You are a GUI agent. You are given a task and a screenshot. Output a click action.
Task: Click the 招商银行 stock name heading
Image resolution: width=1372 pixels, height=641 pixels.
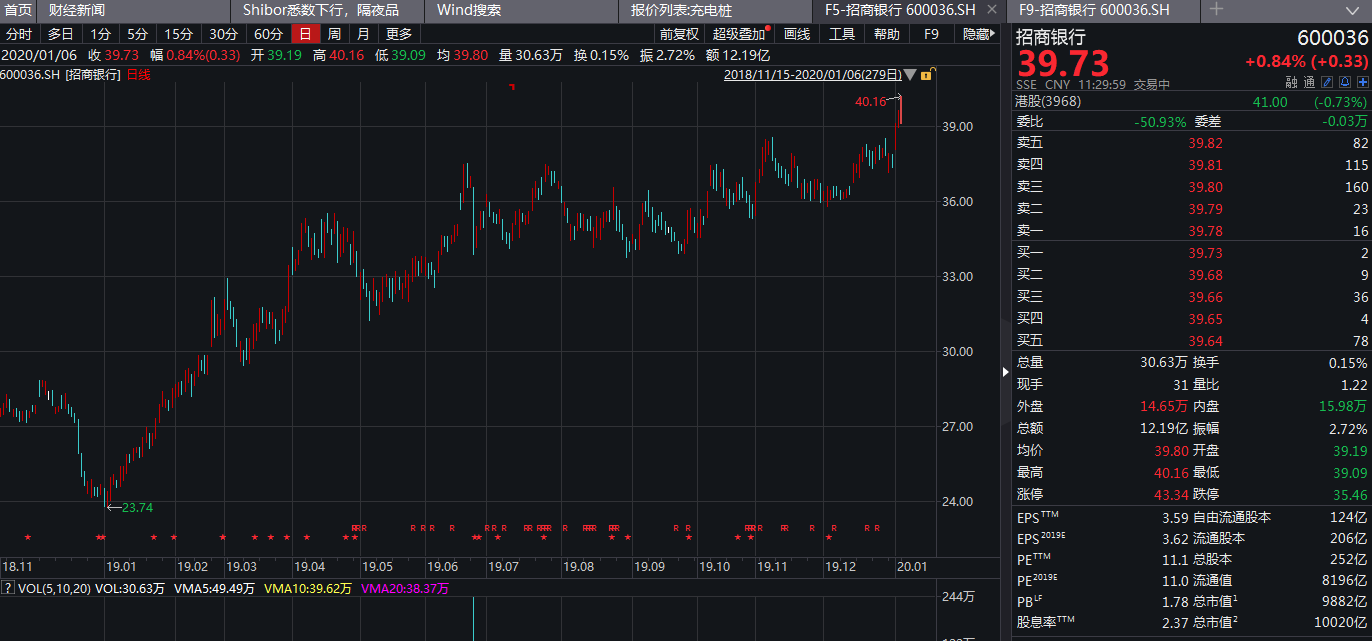tap(1051, 37)
